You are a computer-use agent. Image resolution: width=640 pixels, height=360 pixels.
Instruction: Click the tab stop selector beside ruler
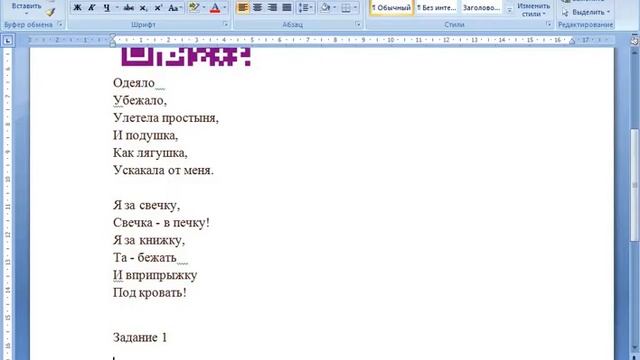pos(8,40)
